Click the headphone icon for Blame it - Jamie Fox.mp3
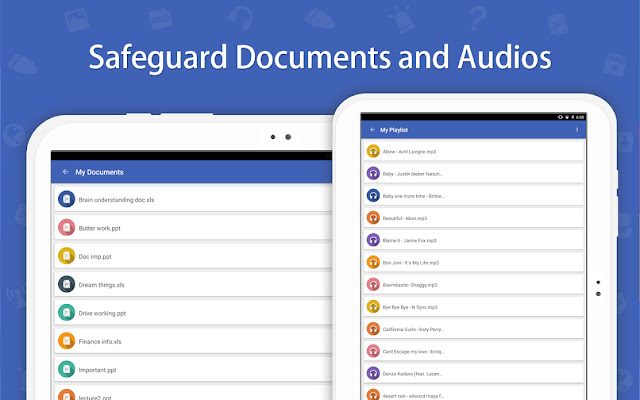The height and width of the screenshot is (400, 640). click(373, 240)
